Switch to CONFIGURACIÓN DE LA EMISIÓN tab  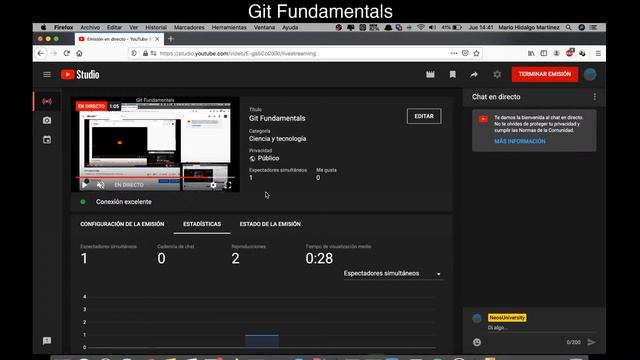tap(122, 224)
